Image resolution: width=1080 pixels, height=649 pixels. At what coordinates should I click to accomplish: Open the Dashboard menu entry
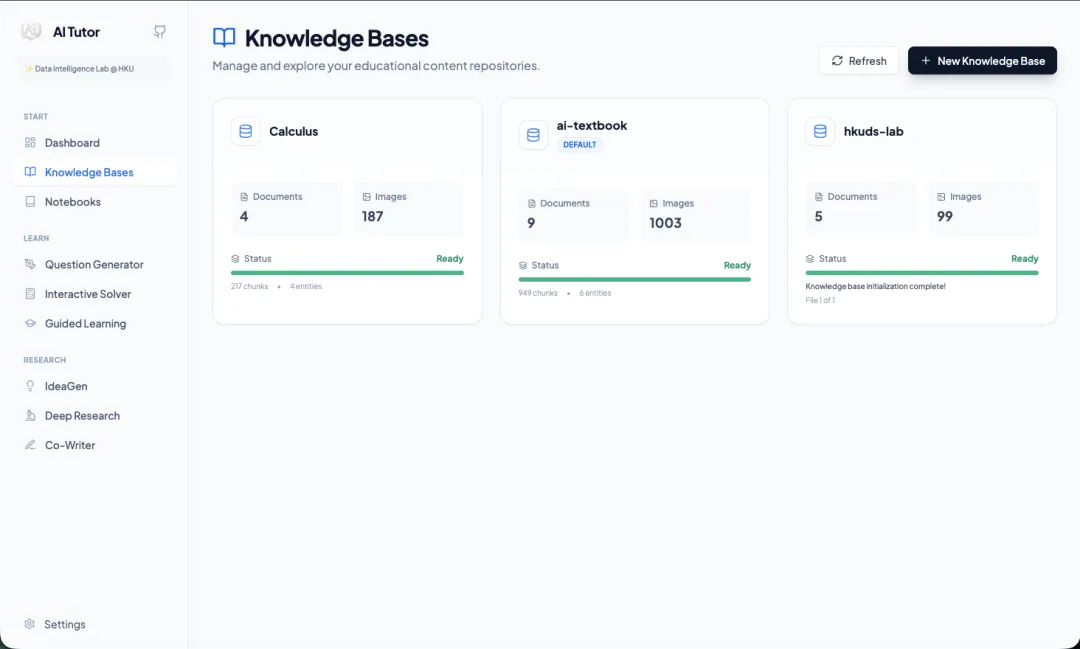pyautogui.click(x=73, y=143)
